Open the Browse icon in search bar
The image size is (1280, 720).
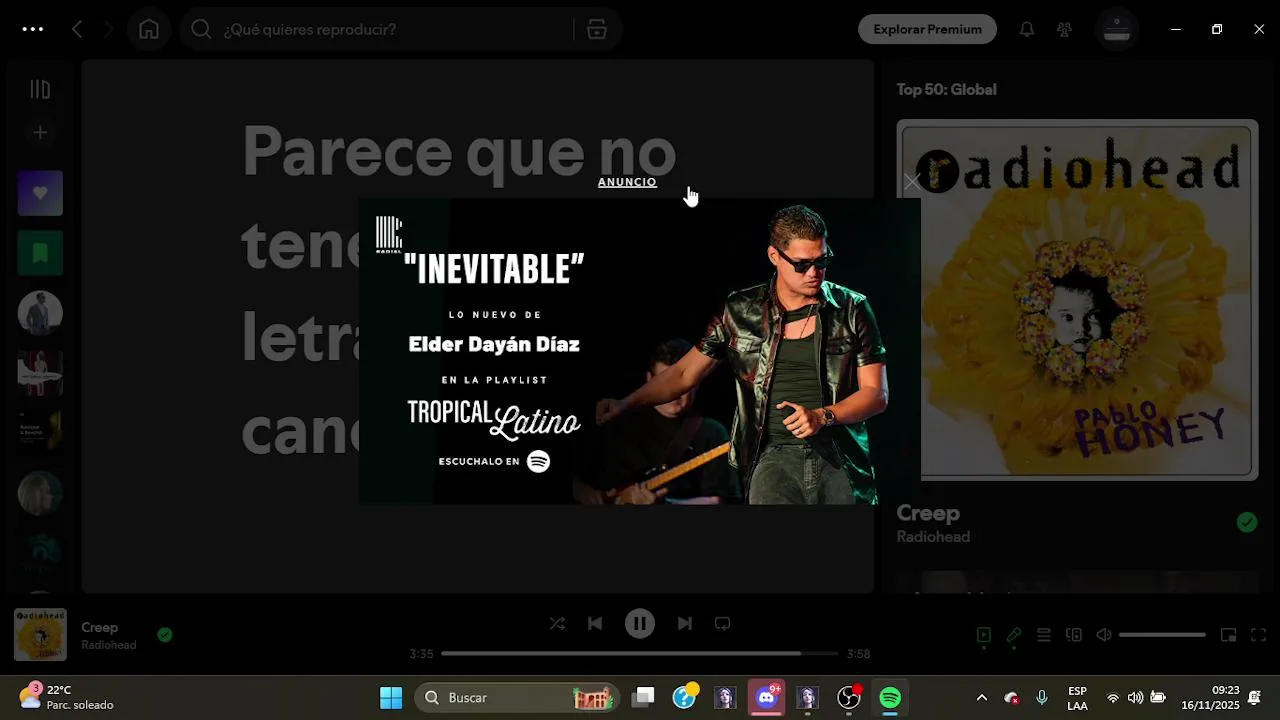coord(597,29)
